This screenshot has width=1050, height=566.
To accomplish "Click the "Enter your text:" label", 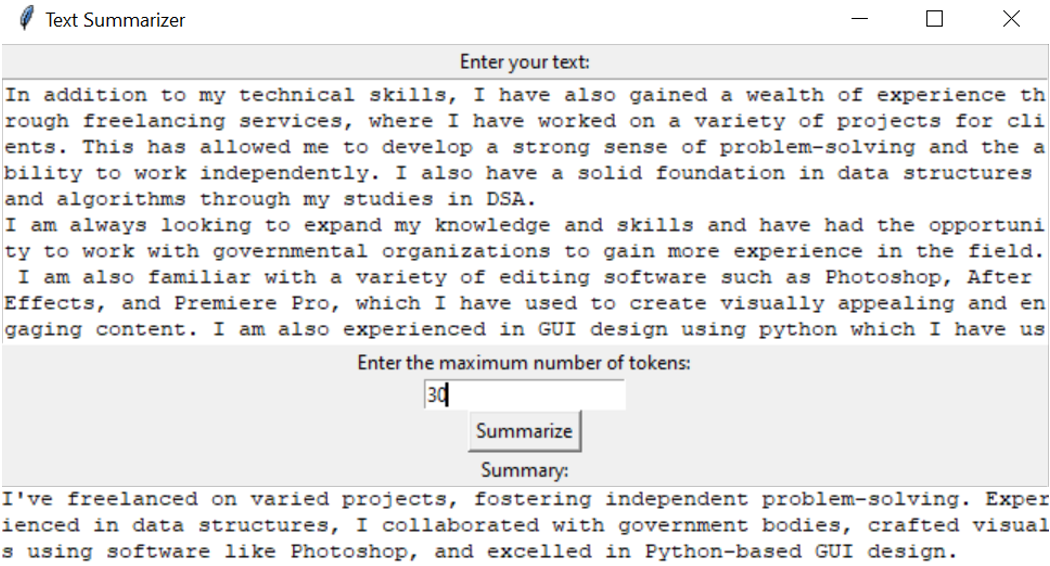I will pyautogui.click(x=524, y=62).
